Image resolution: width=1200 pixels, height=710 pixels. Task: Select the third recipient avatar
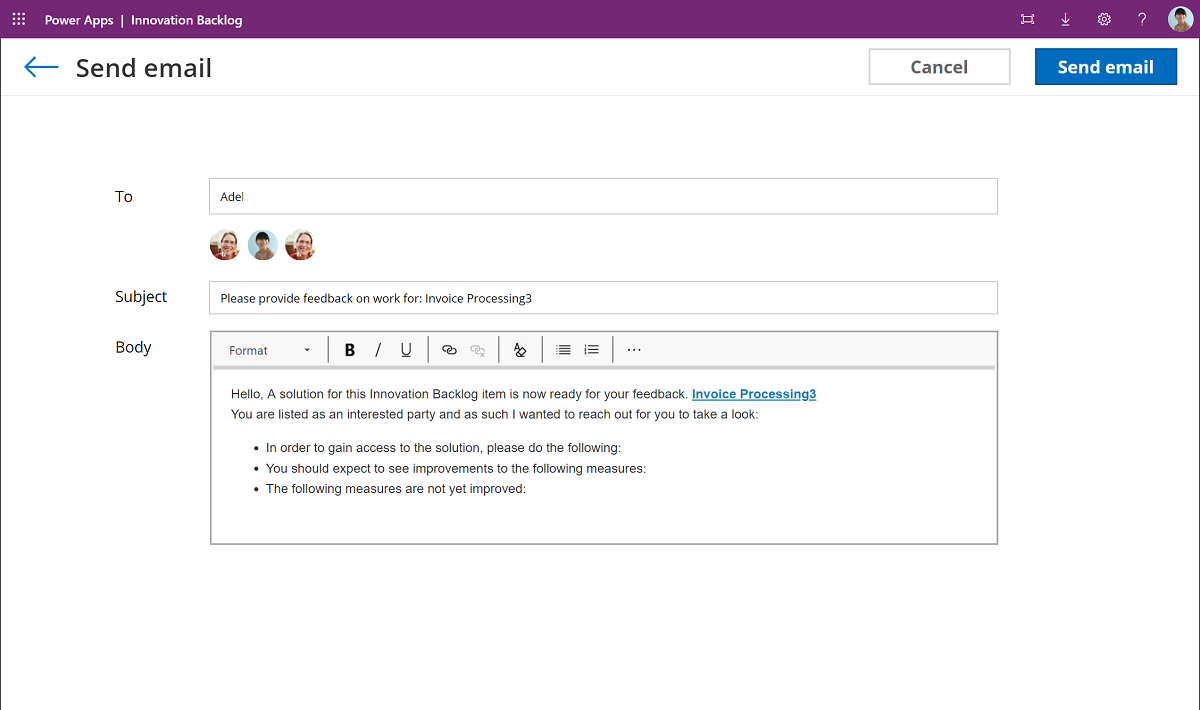(x=300, y=245)
